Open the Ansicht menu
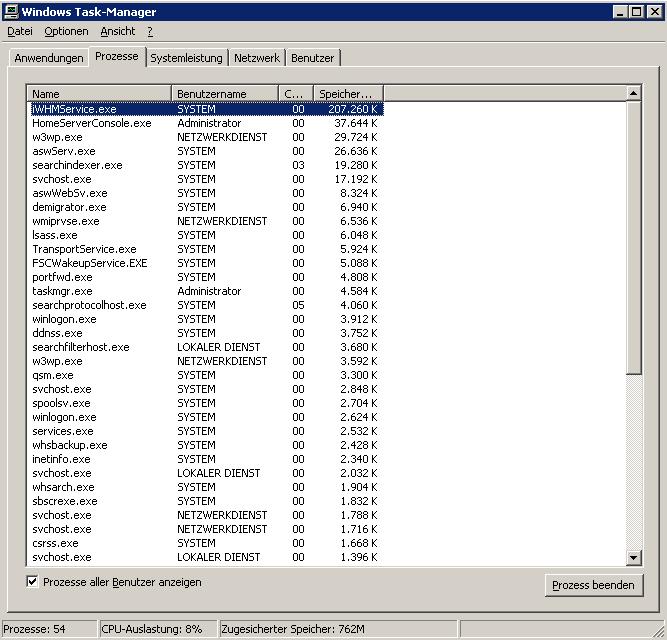 pyautogui.click(x=118, y=31)
